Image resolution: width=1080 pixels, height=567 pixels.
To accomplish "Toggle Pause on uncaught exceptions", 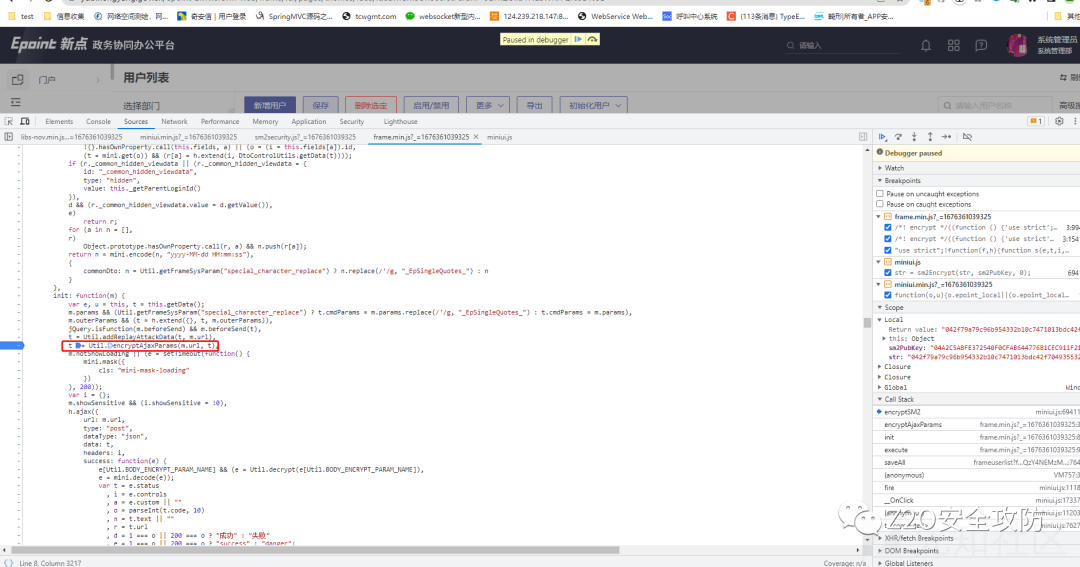I will pos(880,194).
